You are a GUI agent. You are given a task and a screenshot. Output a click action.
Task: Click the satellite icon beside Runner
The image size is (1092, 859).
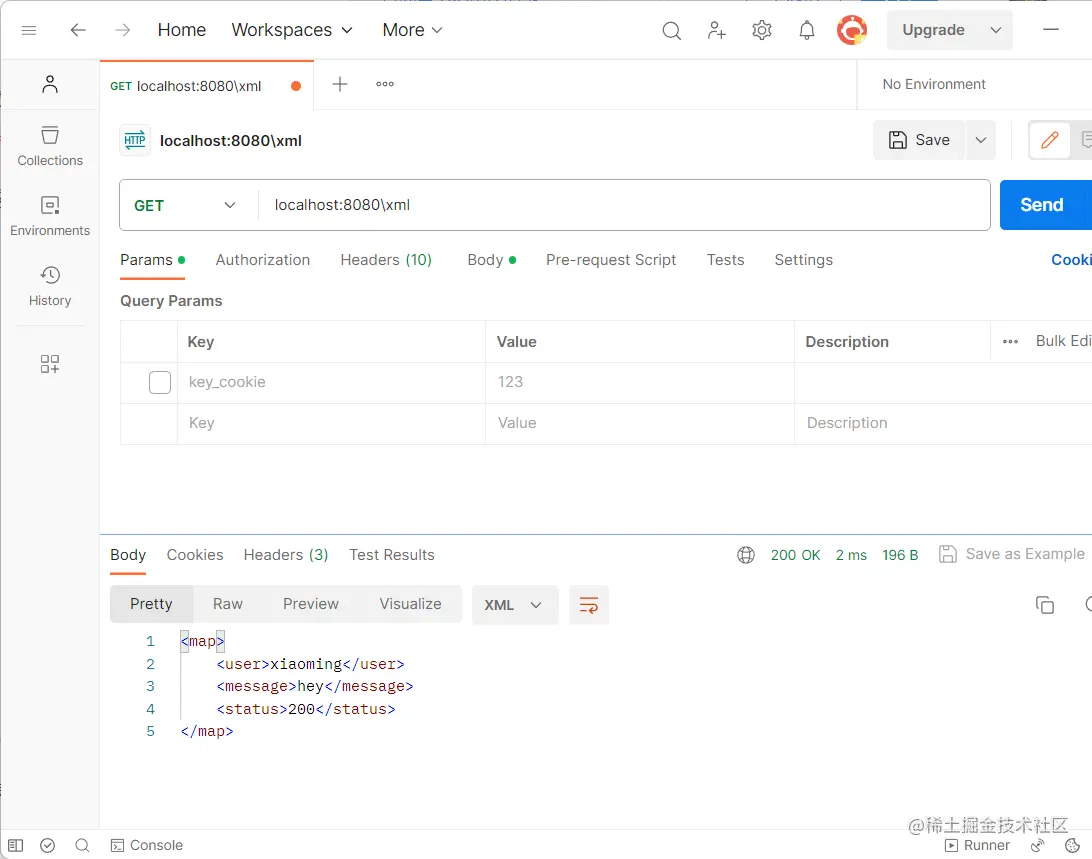1038,845
